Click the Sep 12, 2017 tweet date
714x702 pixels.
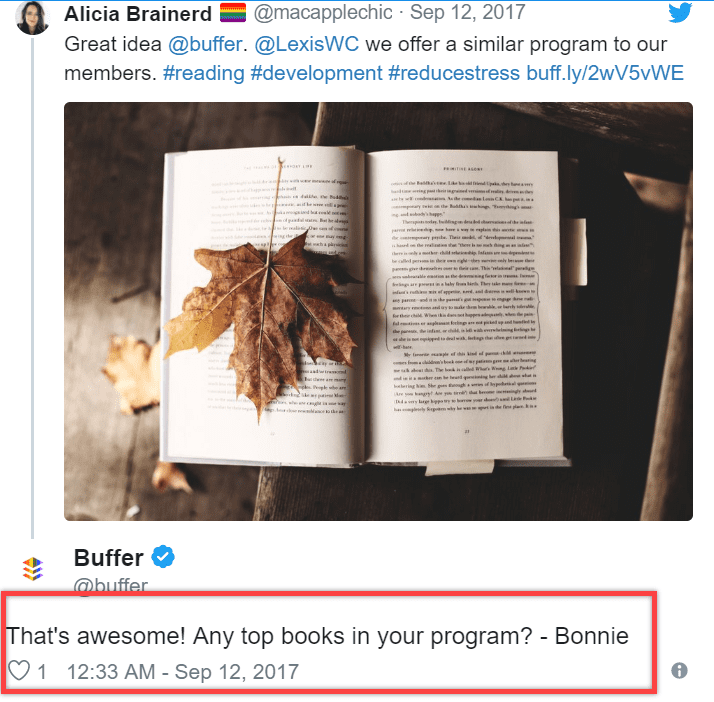468,12
